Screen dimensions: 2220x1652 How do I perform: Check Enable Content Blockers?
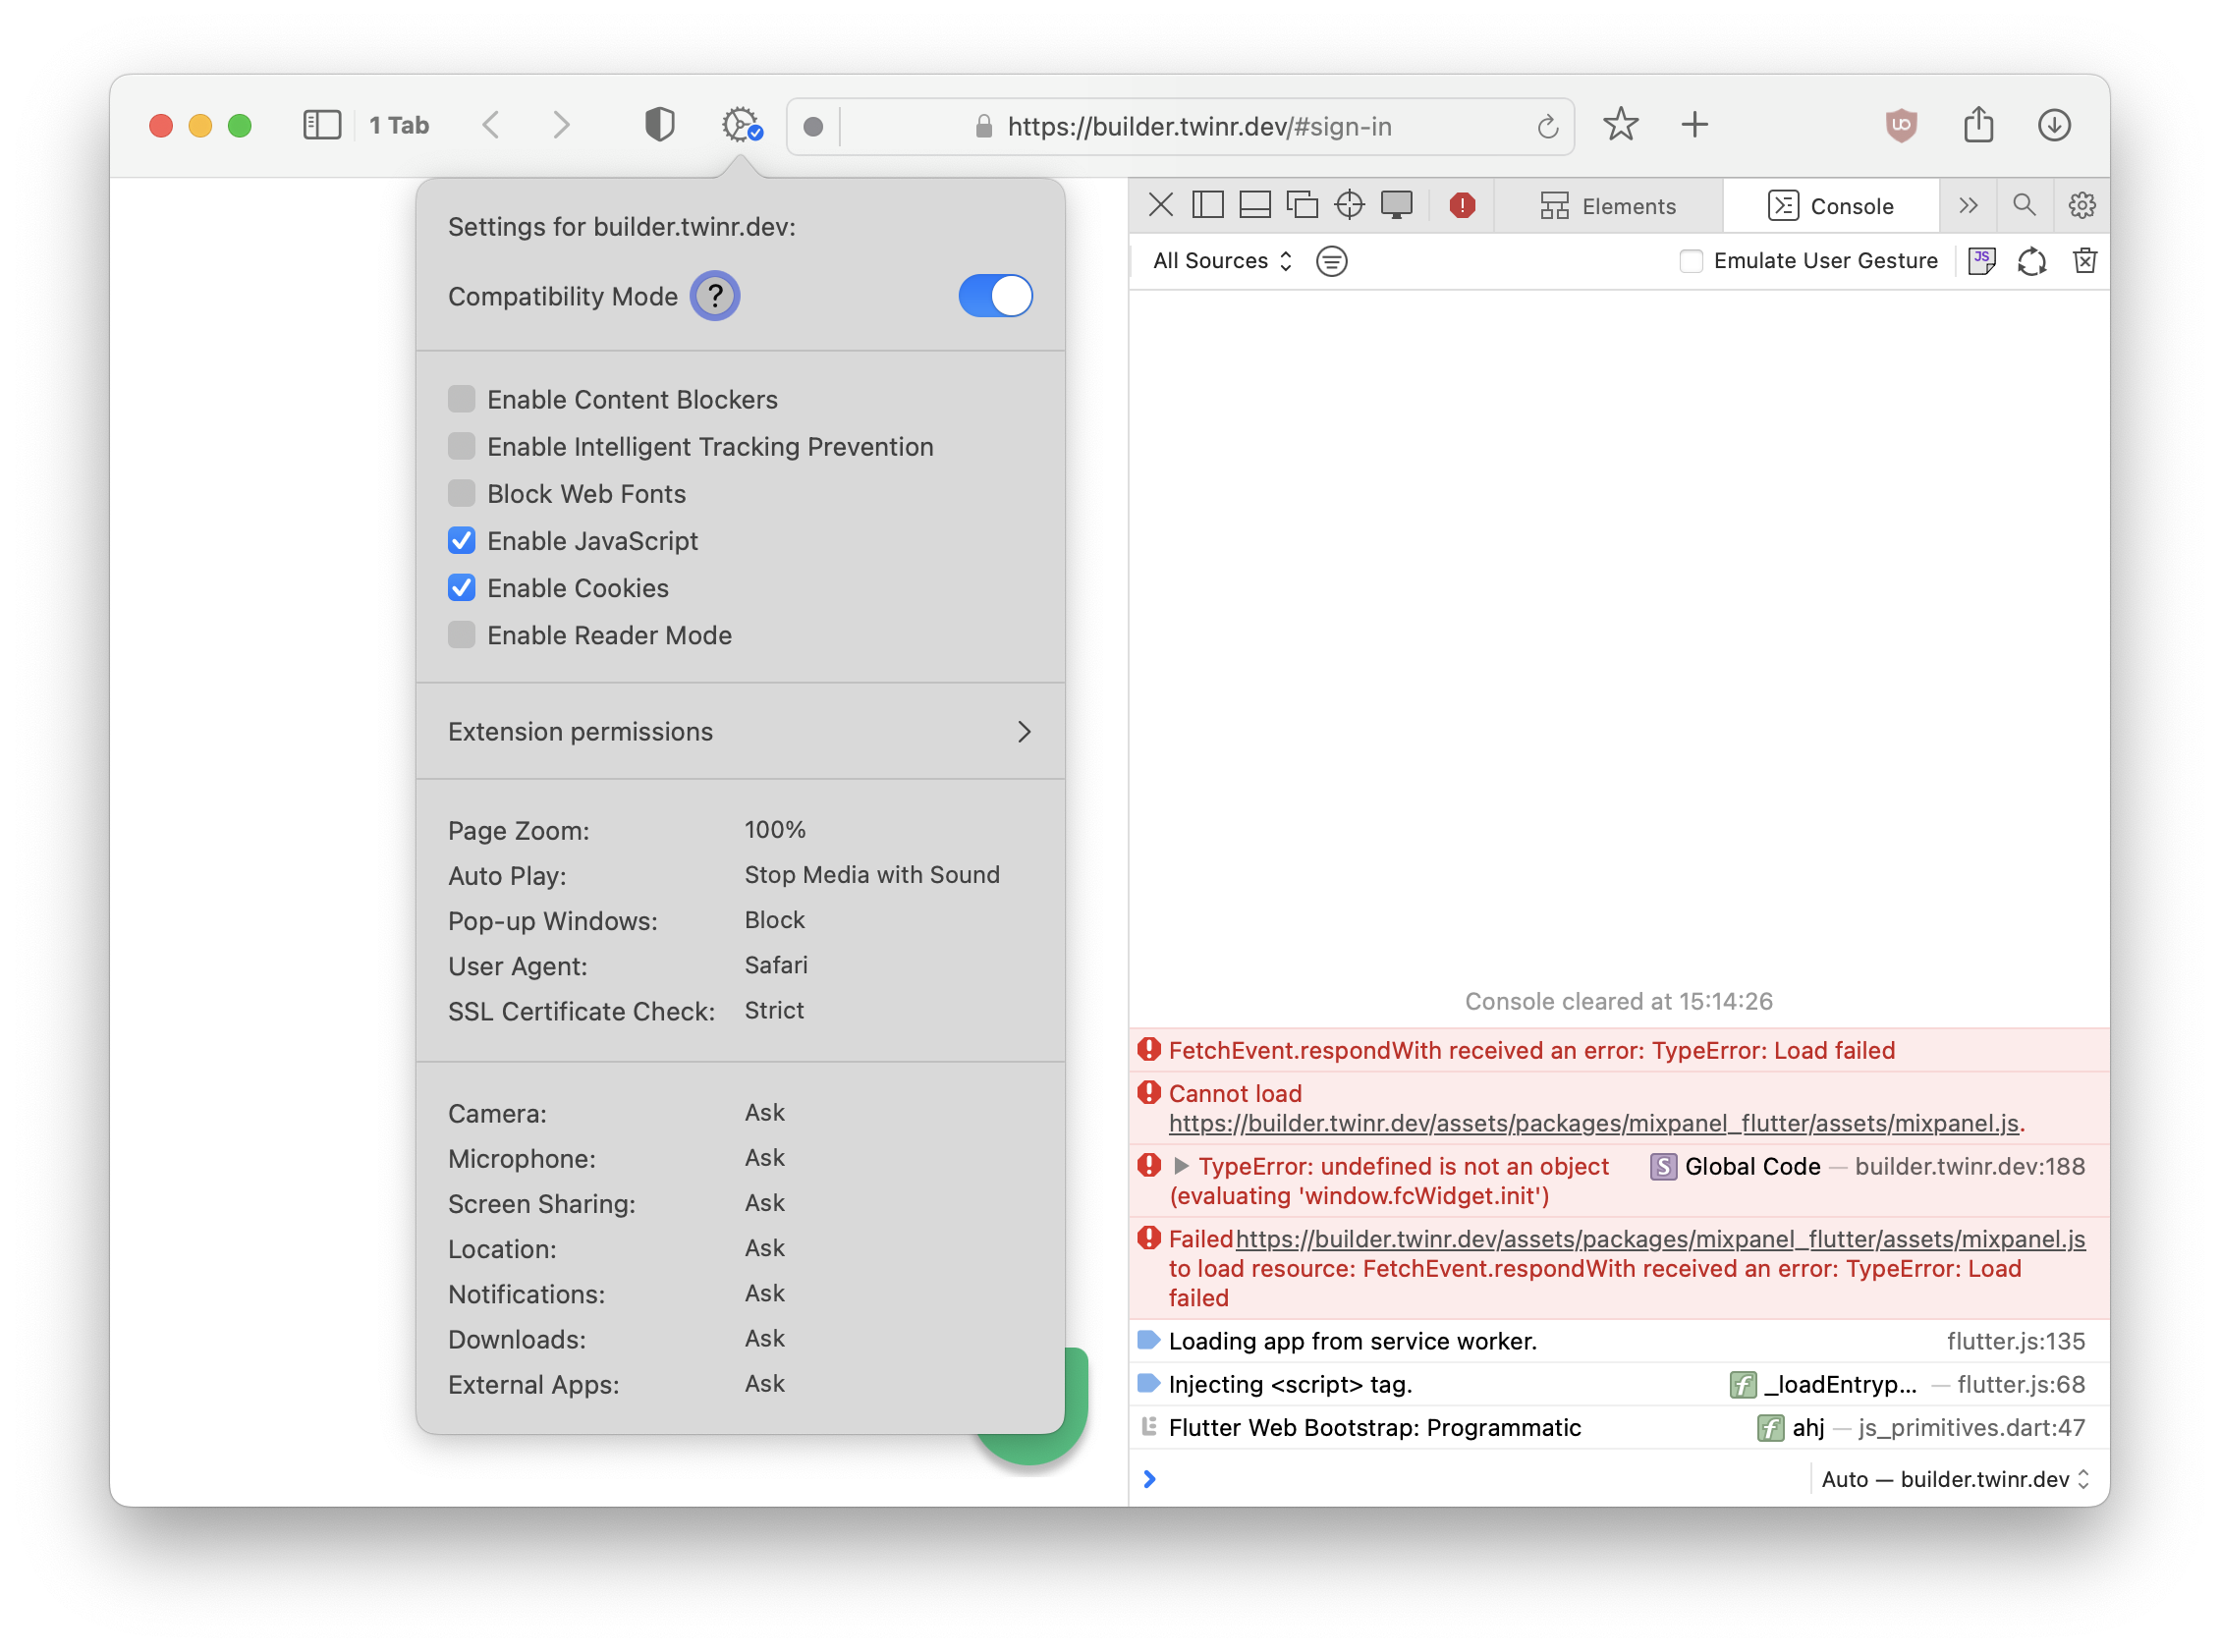(x=461, y=400)
